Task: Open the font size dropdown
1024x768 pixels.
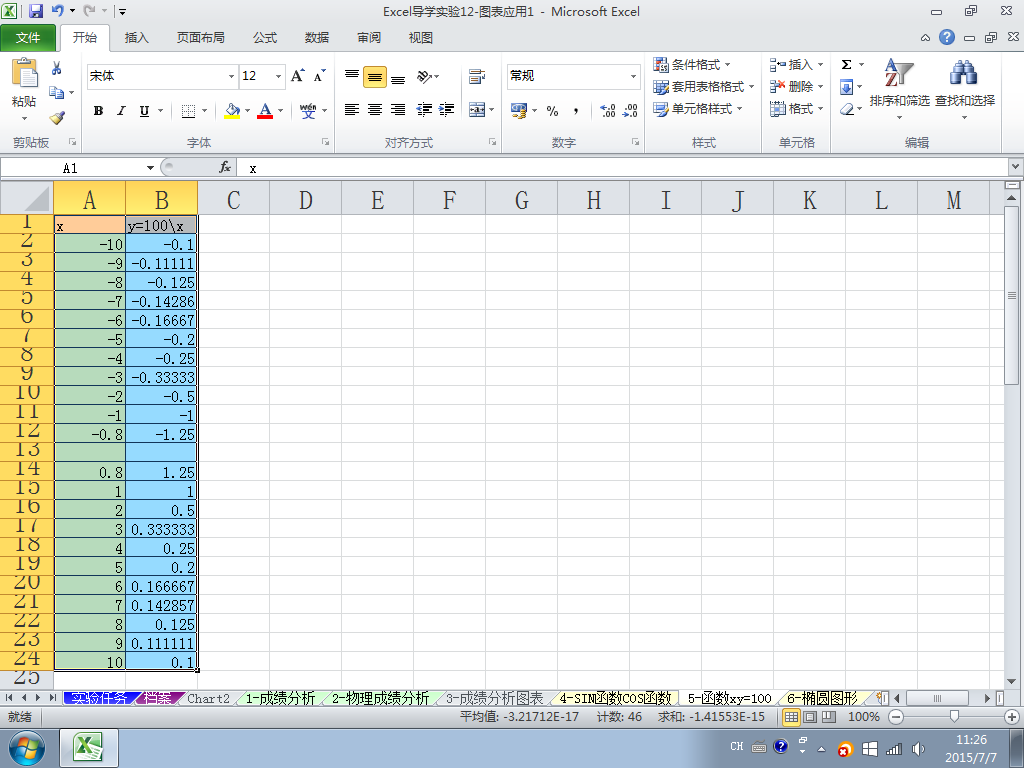Action: (x=278, y=76)
